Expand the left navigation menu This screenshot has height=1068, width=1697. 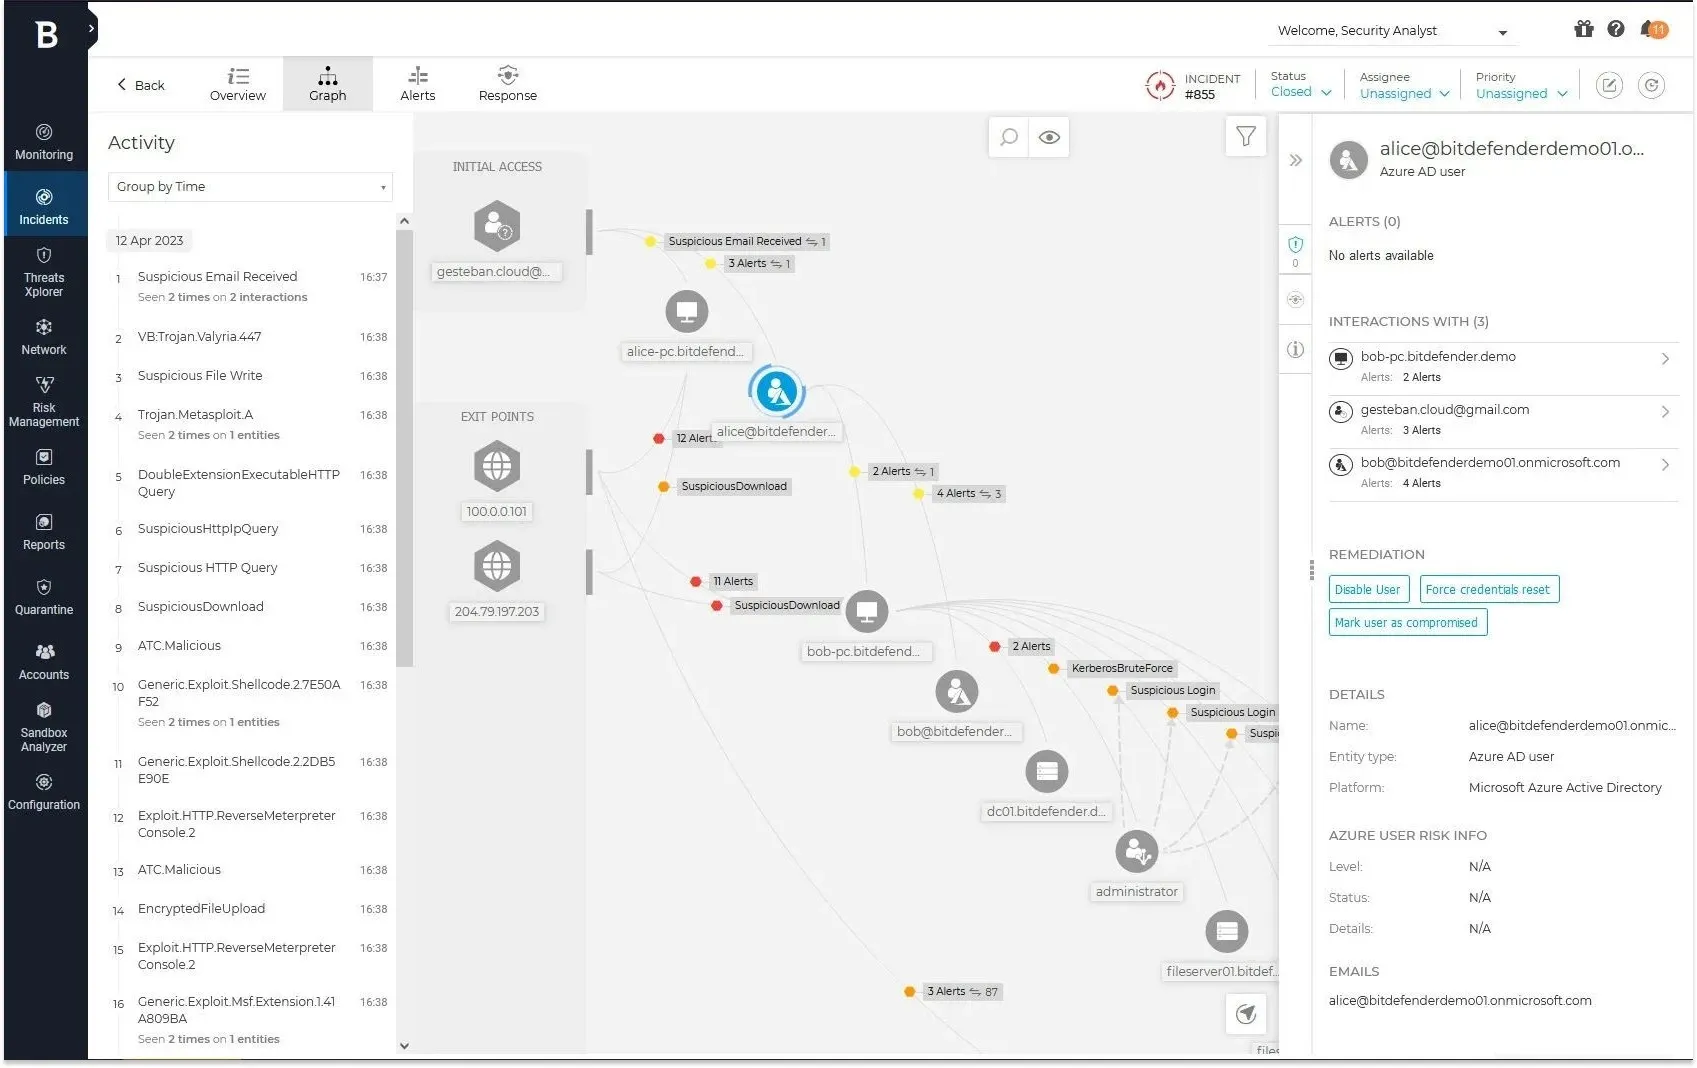[x=92, y=29]
